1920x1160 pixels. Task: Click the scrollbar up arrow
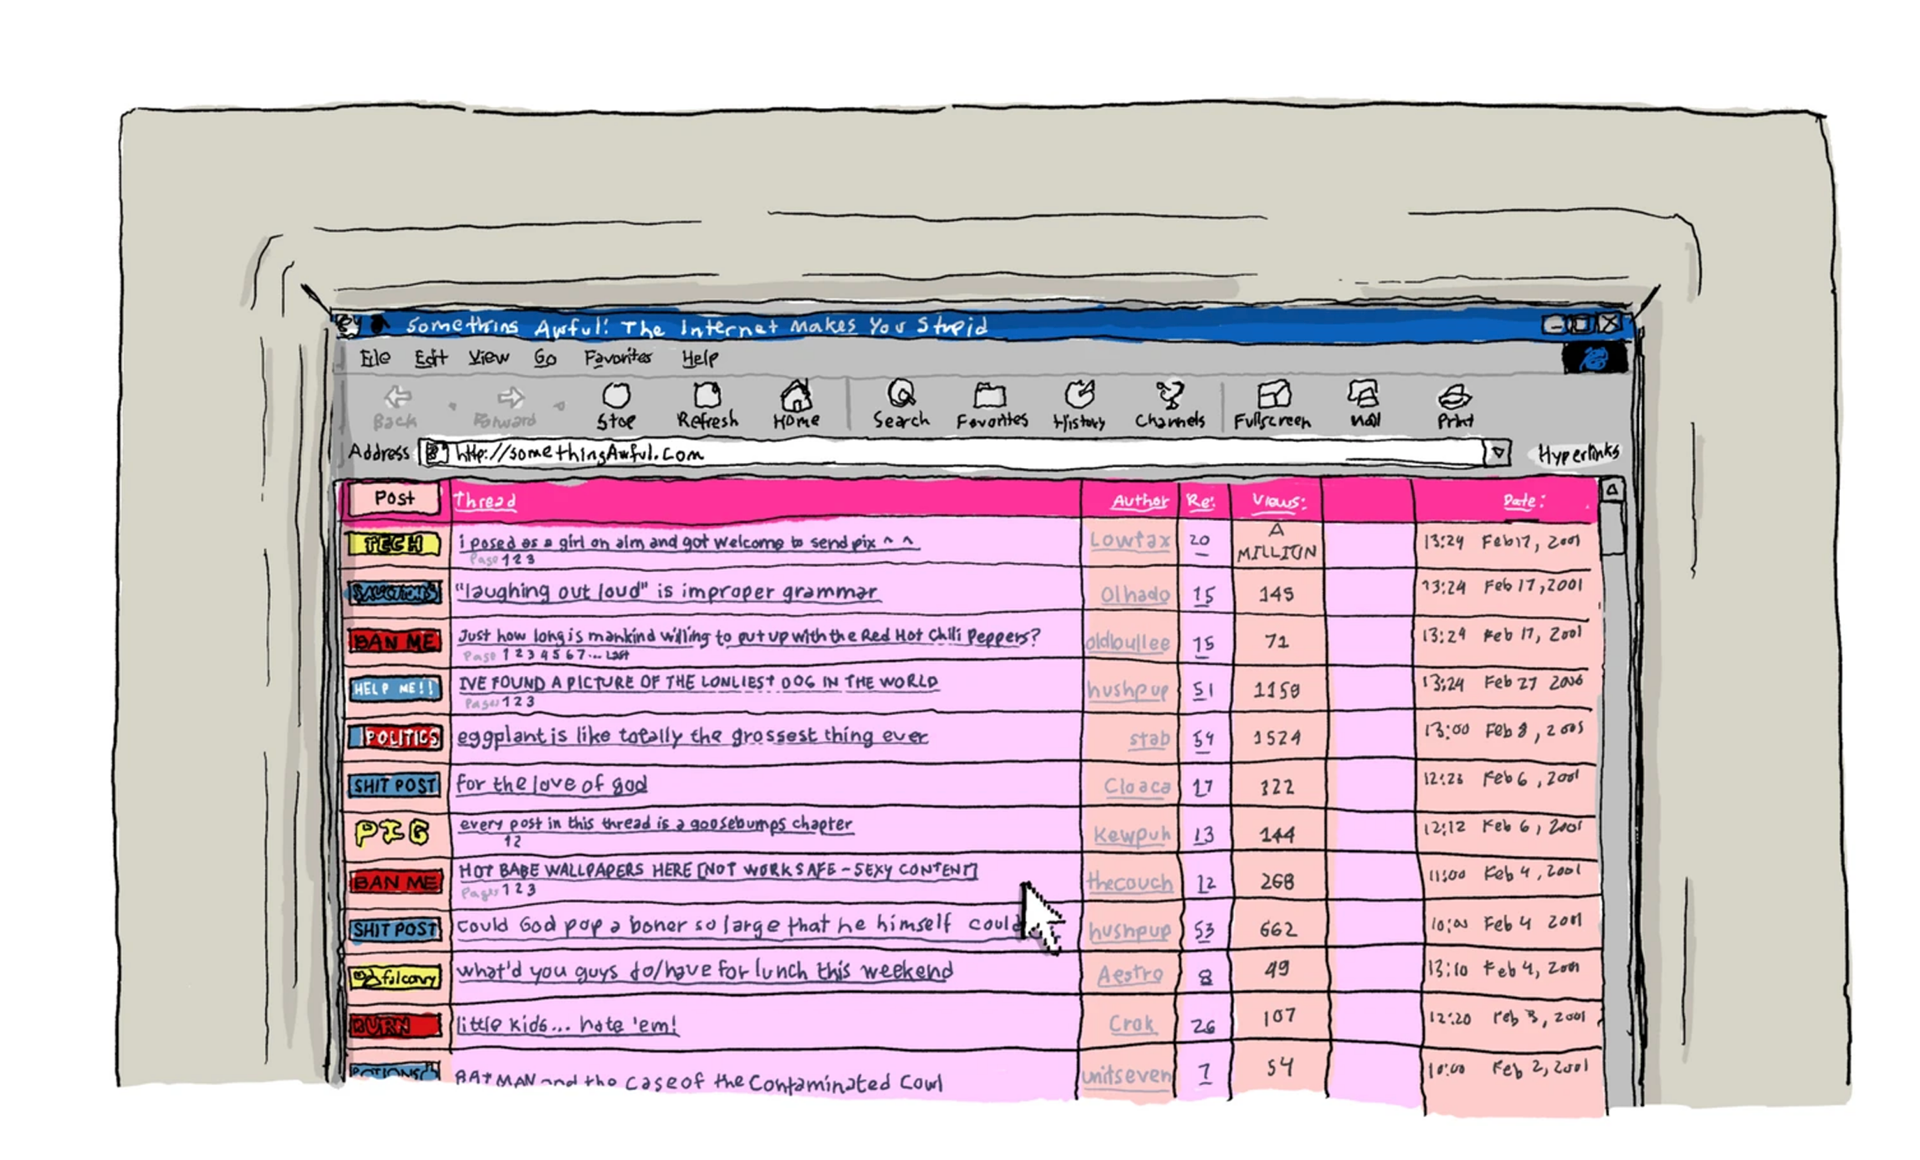[x=1611, y=490]
